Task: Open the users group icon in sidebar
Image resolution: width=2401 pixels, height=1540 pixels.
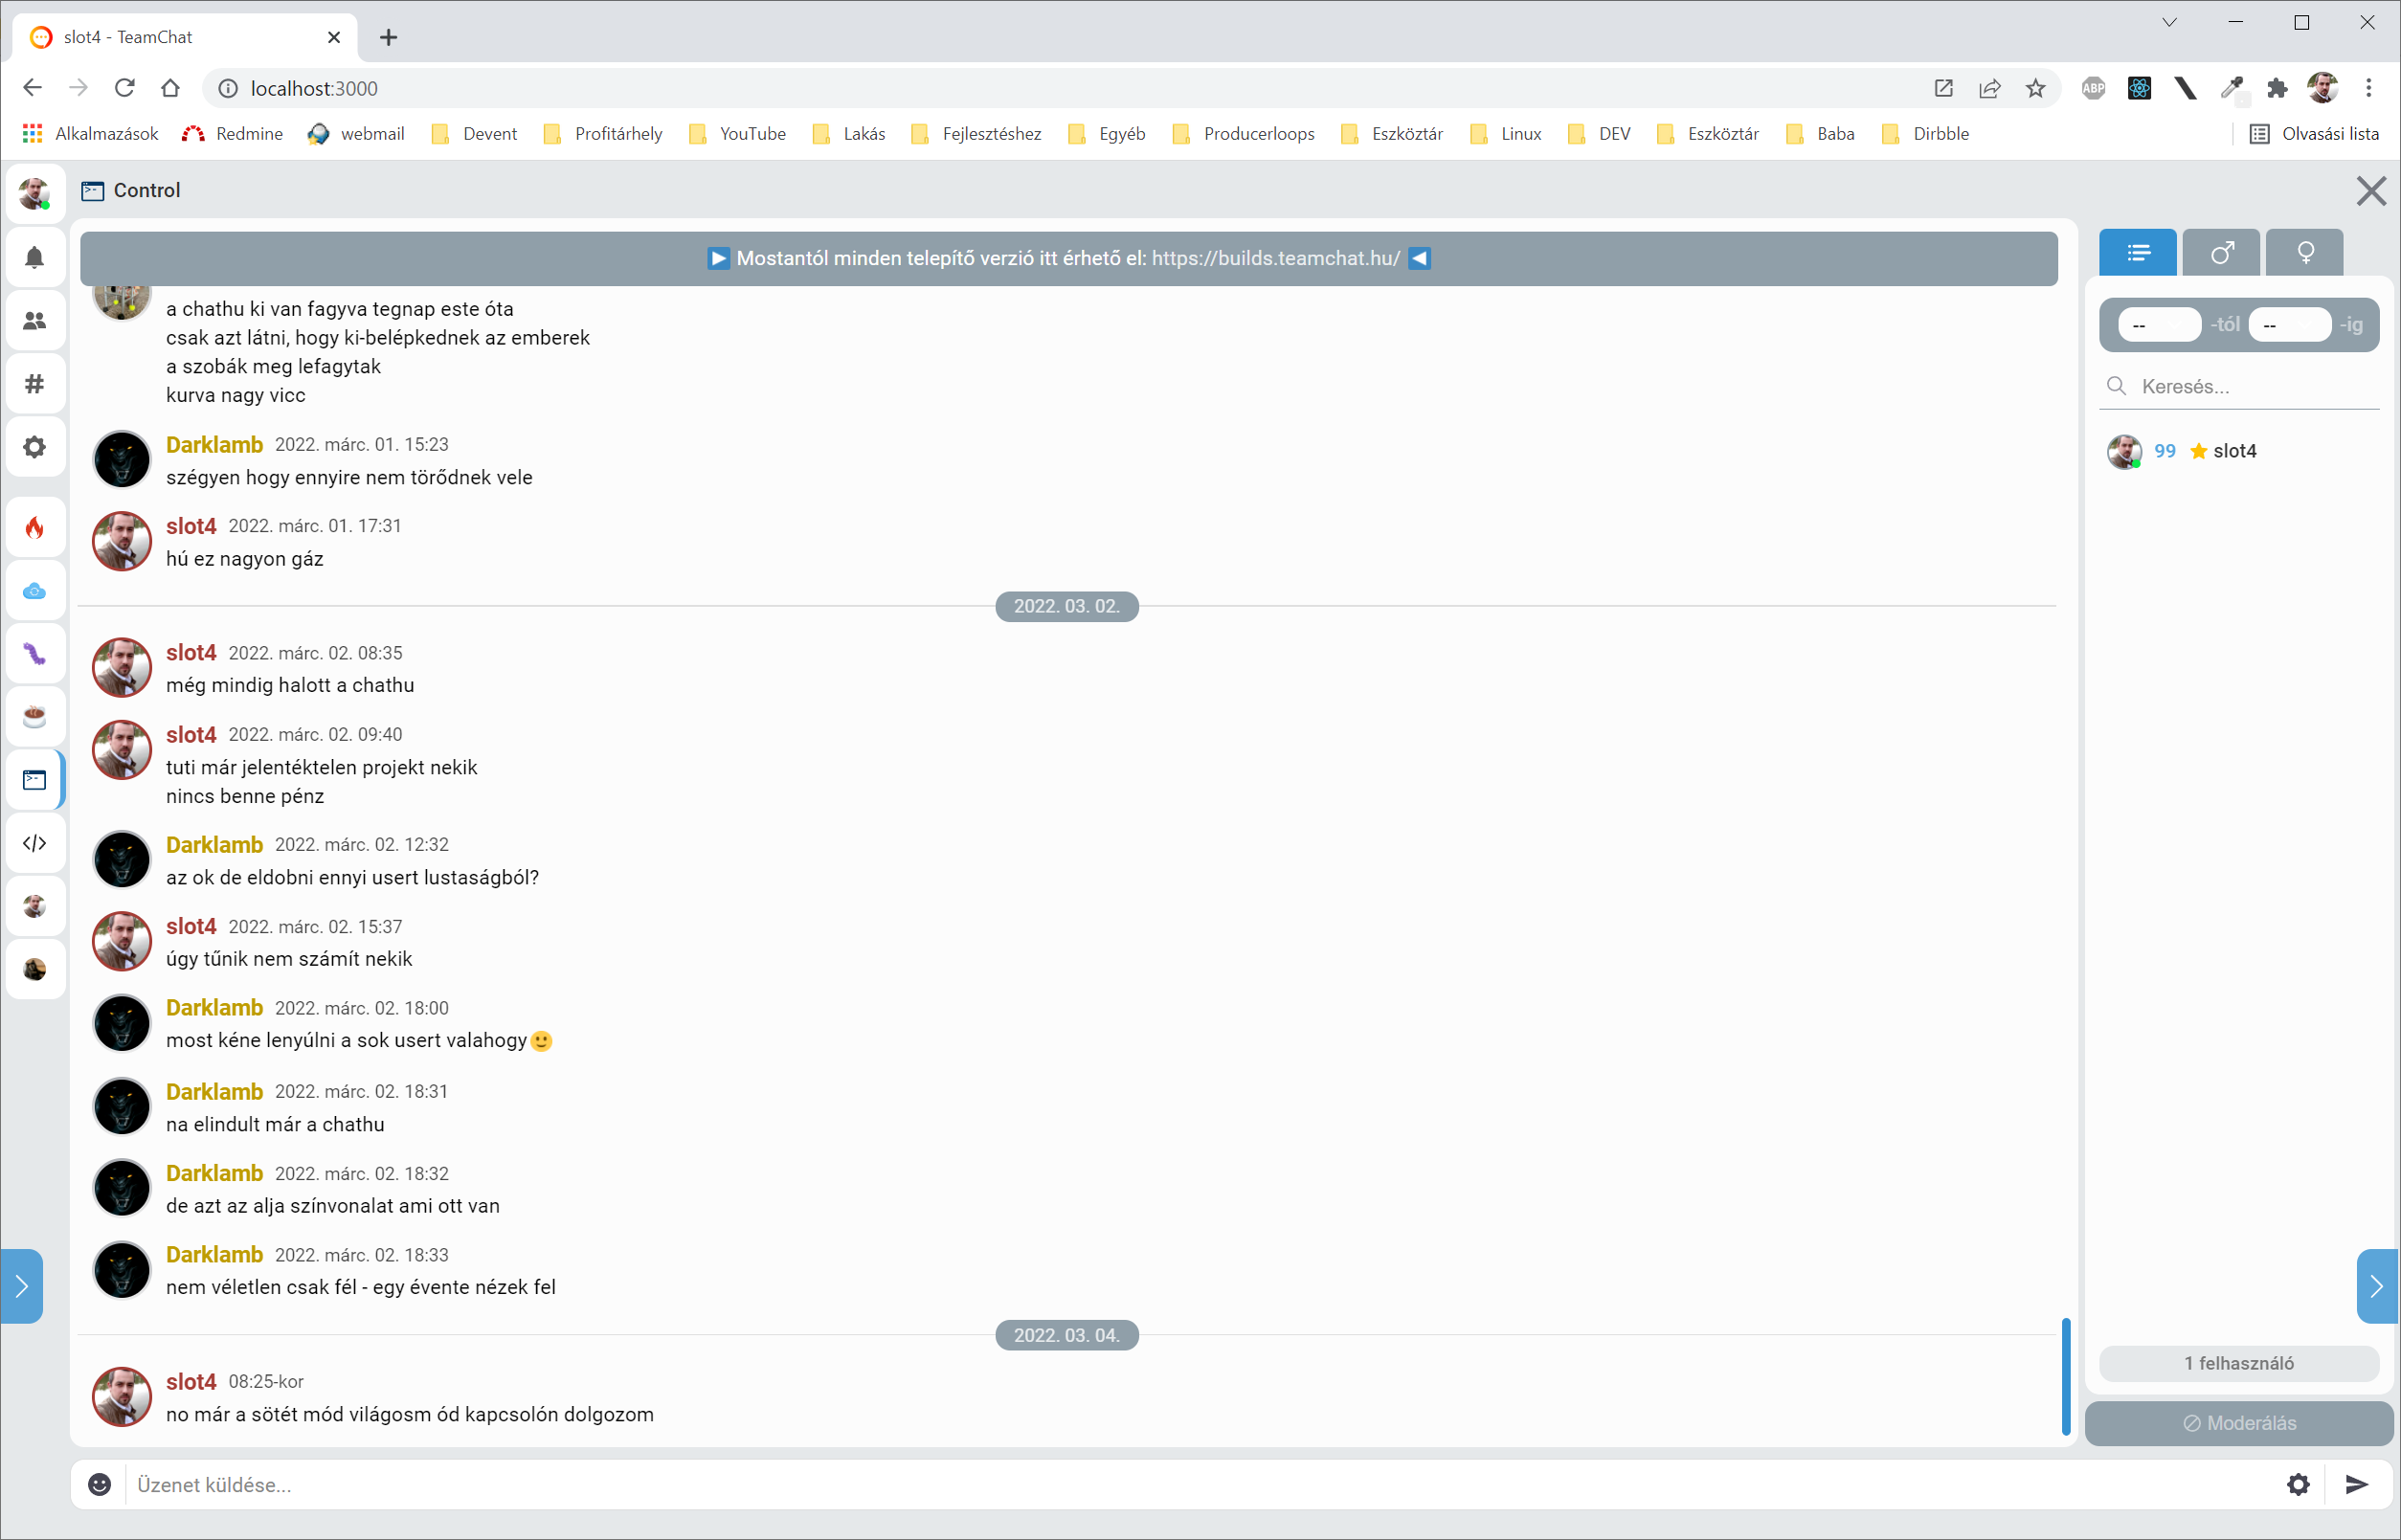Action: click(x=34, y=321)
